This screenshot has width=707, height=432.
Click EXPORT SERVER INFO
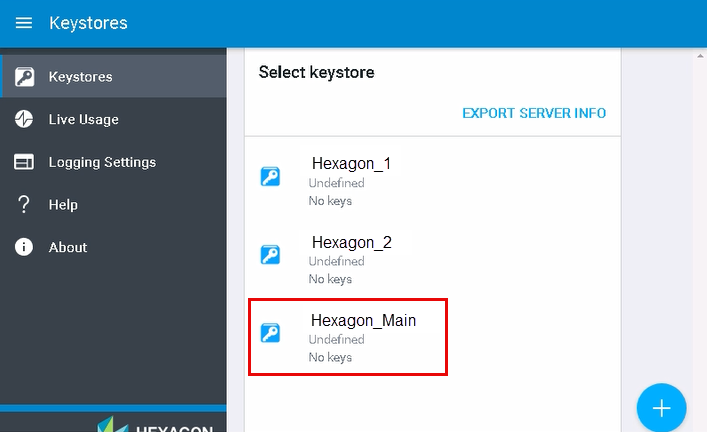coord(534,113)
